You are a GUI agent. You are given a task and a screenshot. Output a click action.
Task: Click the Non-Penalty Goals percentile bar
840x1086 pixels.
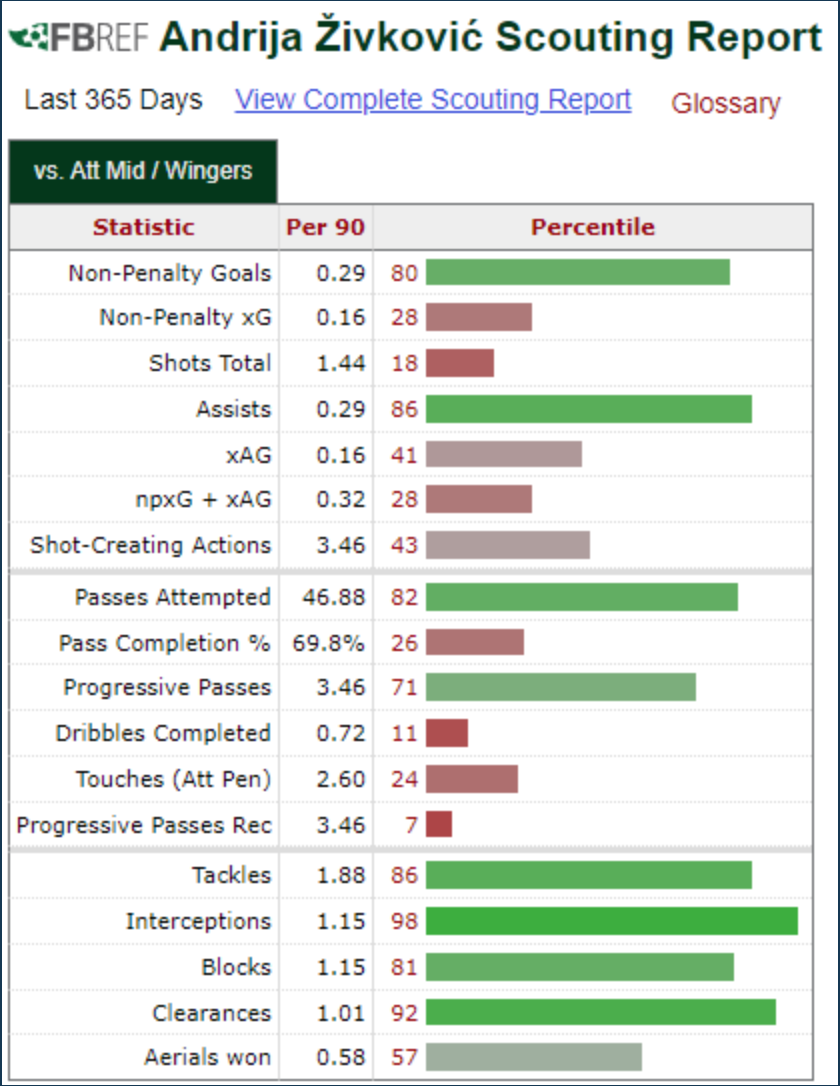[x=578, y=272]
